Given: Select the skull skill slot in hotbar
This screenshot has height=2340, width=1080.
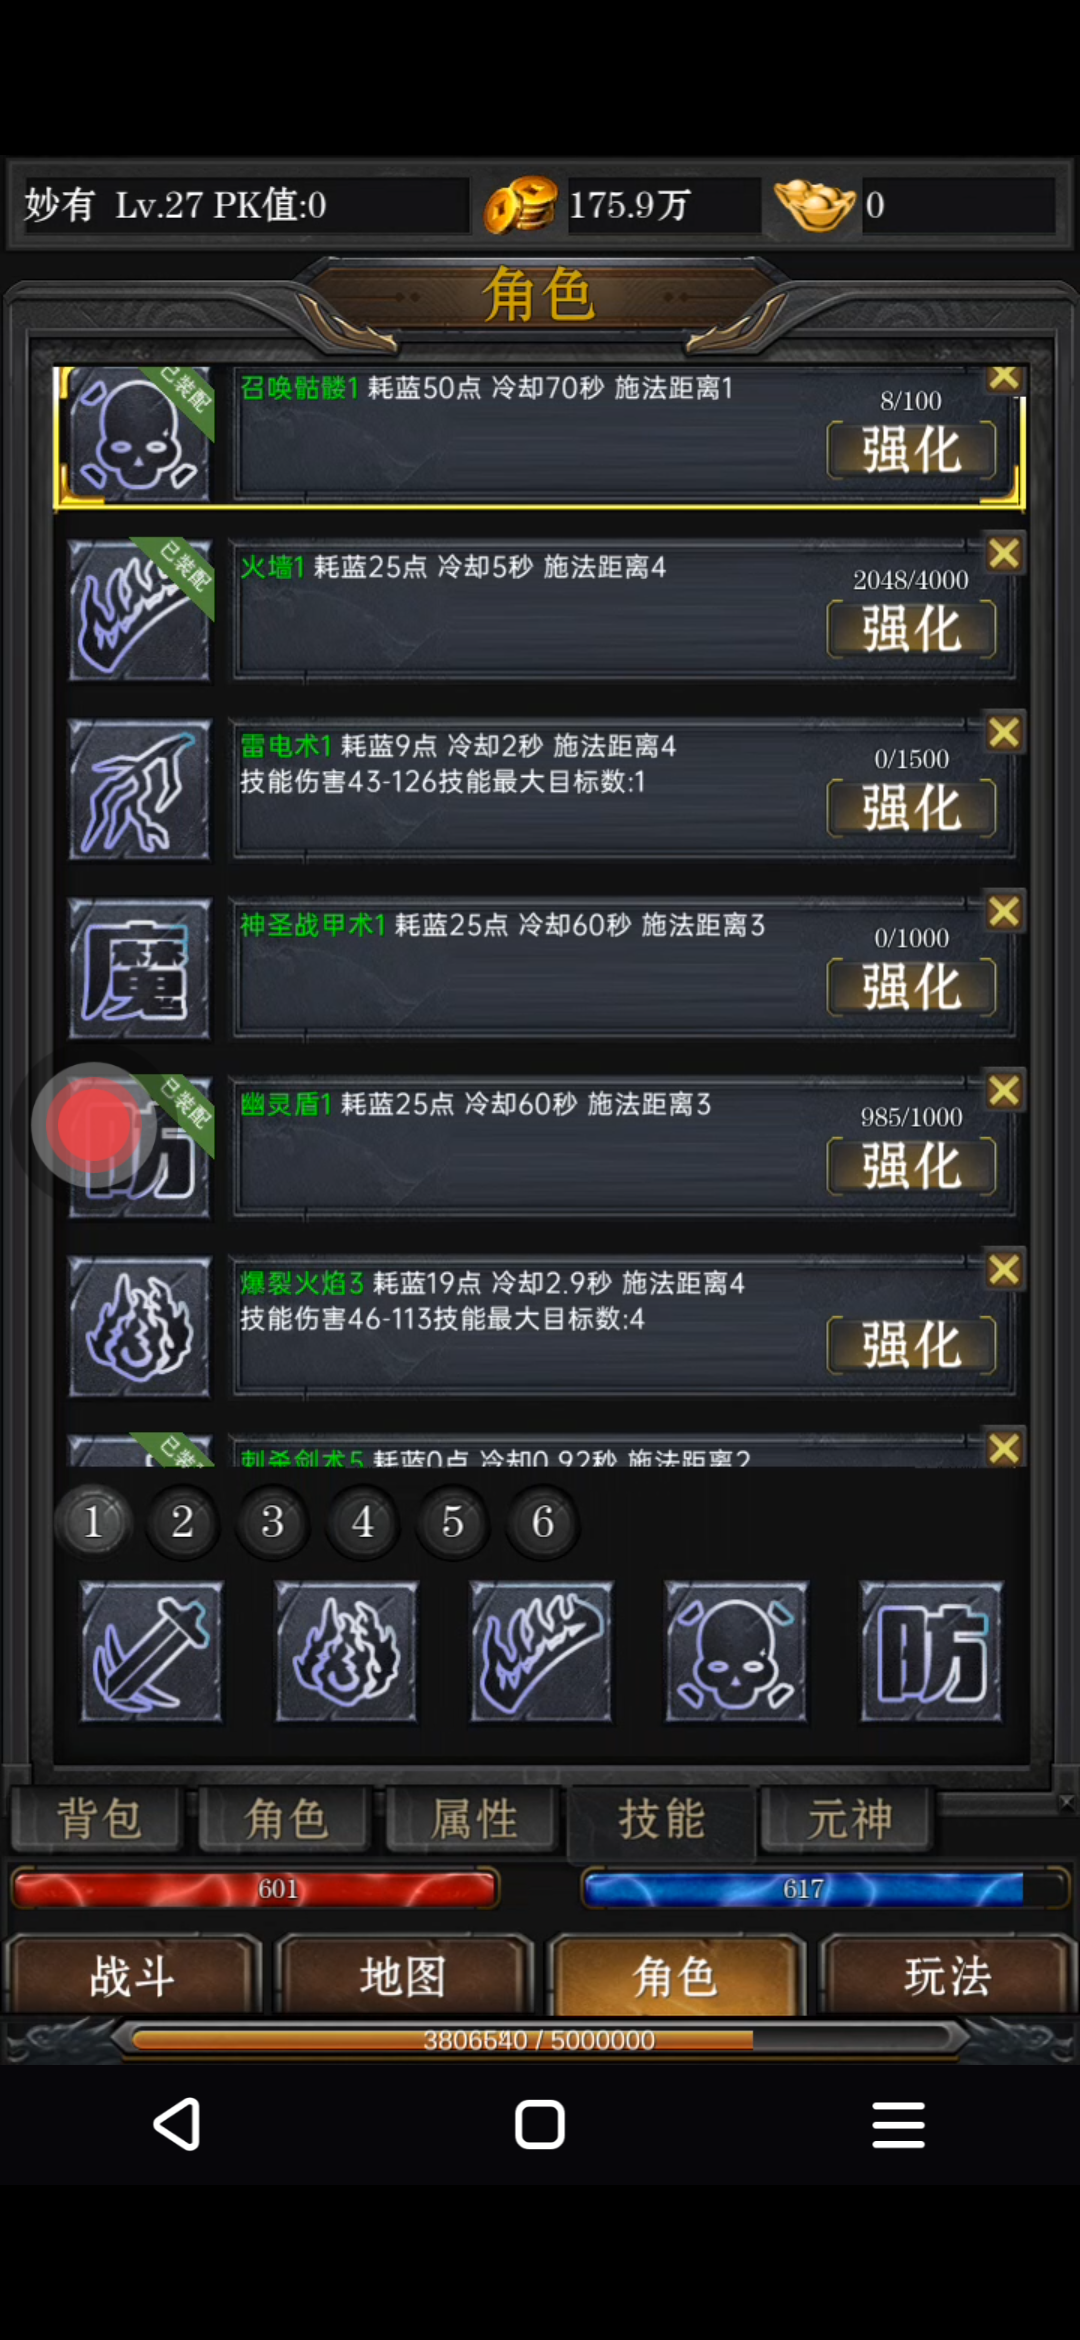Looking at the screenshot, I should pyautogui.click(x=736, y=1651).
